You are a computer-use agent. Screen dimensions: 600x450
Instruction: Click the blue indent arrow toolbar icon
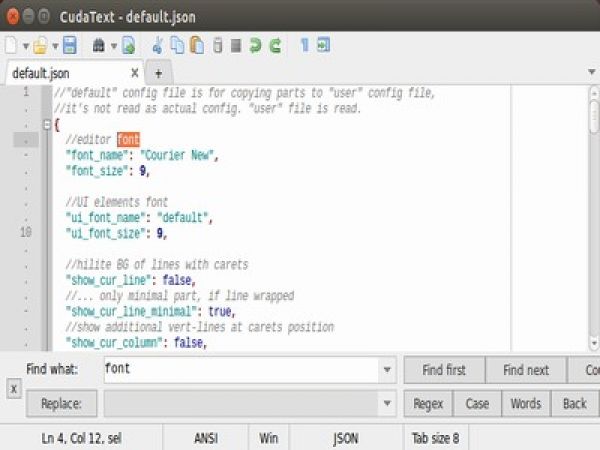[x=323, y=45]
